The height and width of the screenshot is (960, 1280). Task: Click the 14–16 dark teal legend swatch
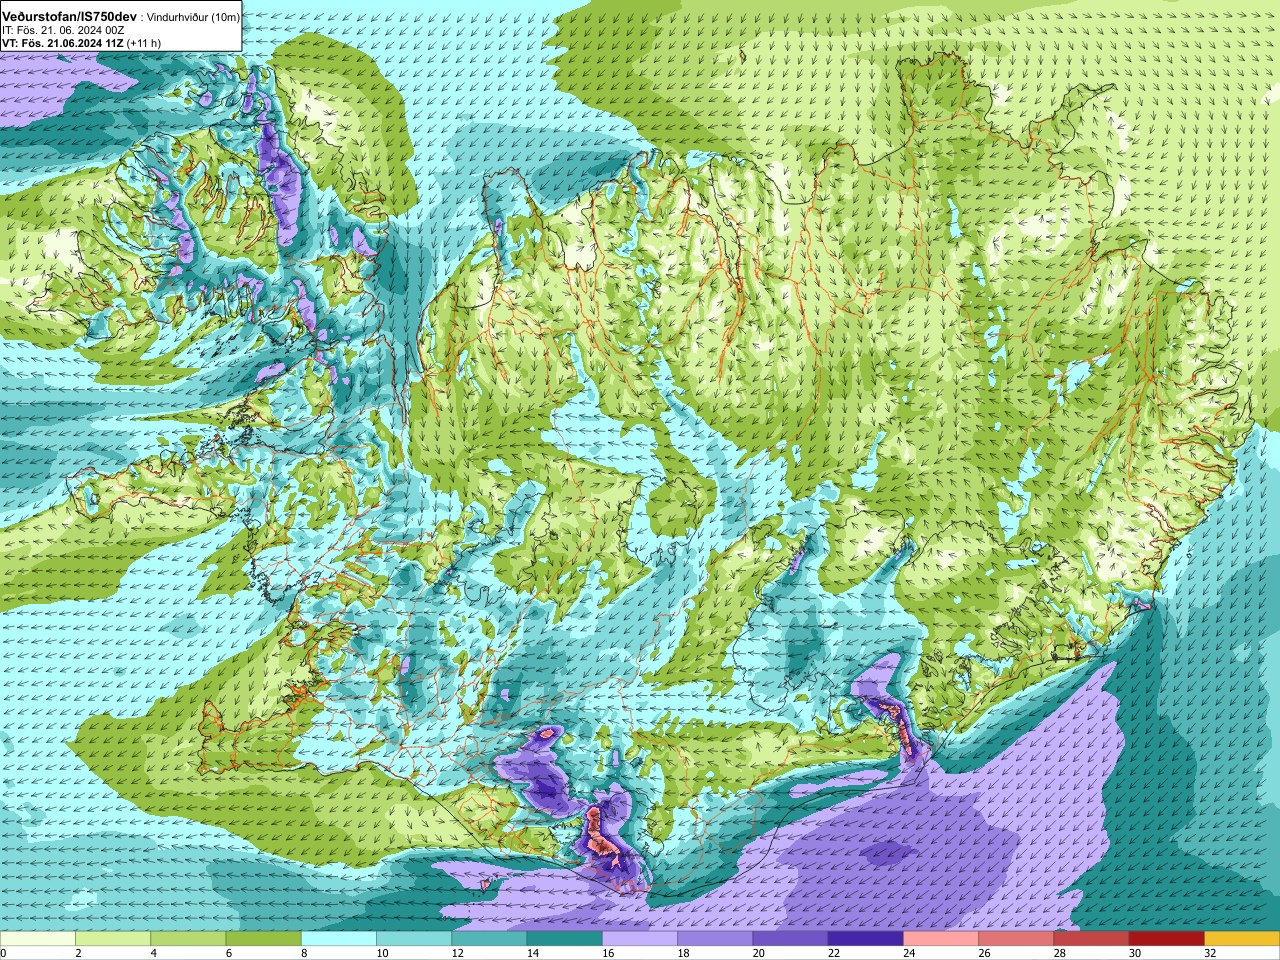click(565, 939)
